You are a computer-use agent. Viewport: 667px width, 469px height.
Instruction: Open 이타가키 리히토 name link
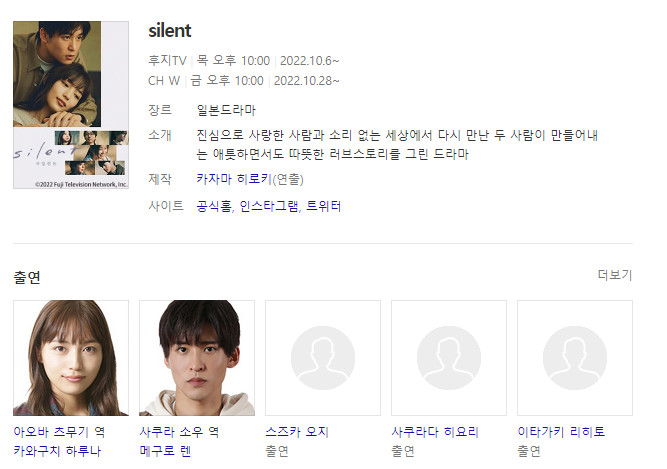[x=561, y=432]
